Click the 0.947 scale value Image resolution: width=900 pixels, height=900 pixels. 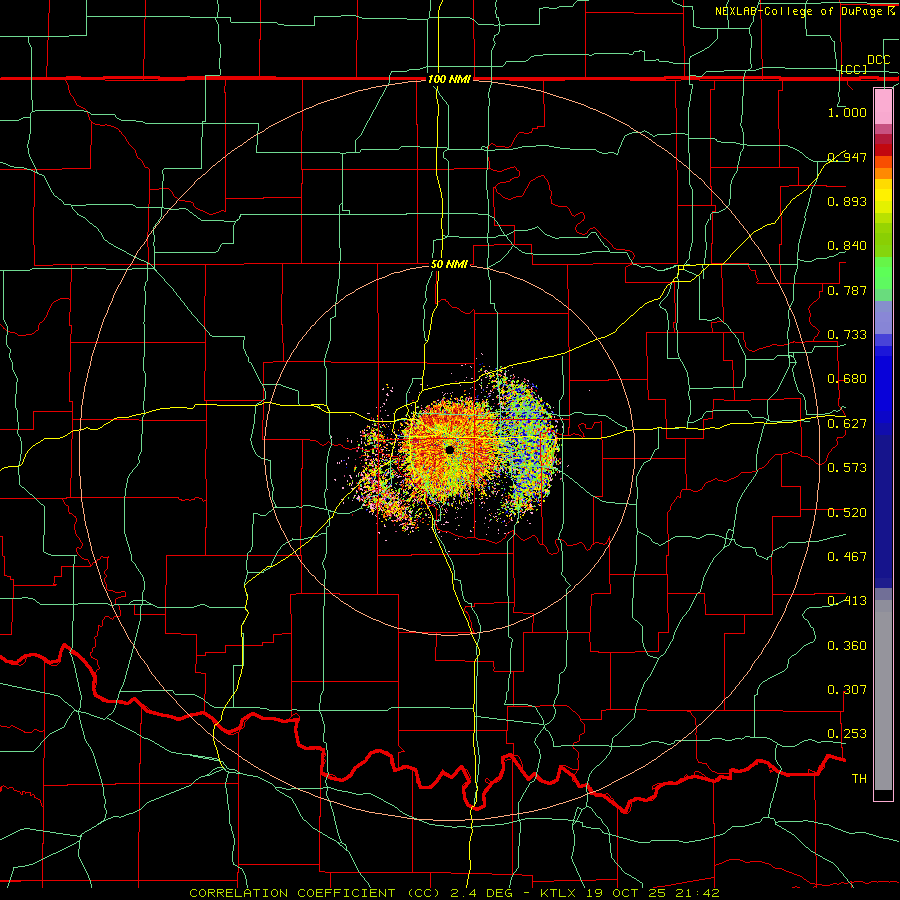click(x=847, y=157)
